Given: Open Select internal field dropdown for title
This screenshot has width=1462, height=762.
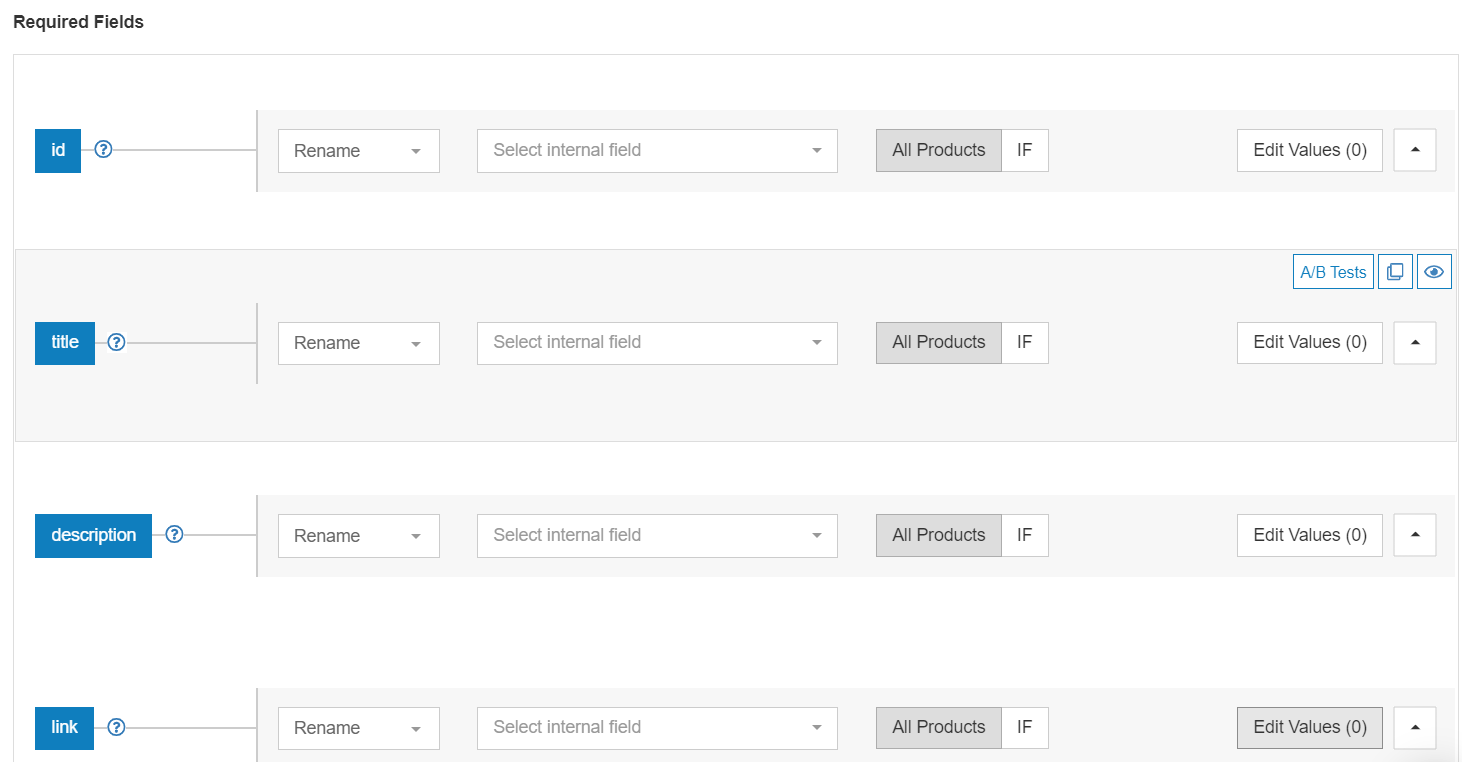Looking at the screenshot, I should (657, 343).
